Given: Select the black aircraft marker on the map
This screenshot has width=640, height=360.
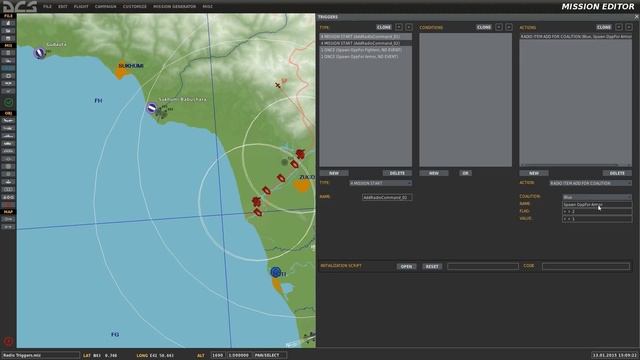Looking at the screenshot, I should pos(278,85).
